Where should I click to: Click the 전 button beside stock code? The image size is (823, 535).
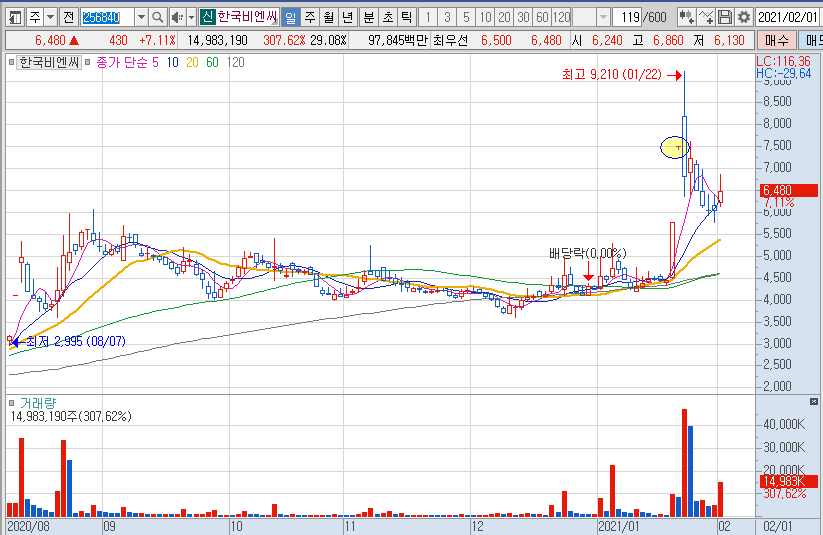pyautogui.click(x=68, y=17)
